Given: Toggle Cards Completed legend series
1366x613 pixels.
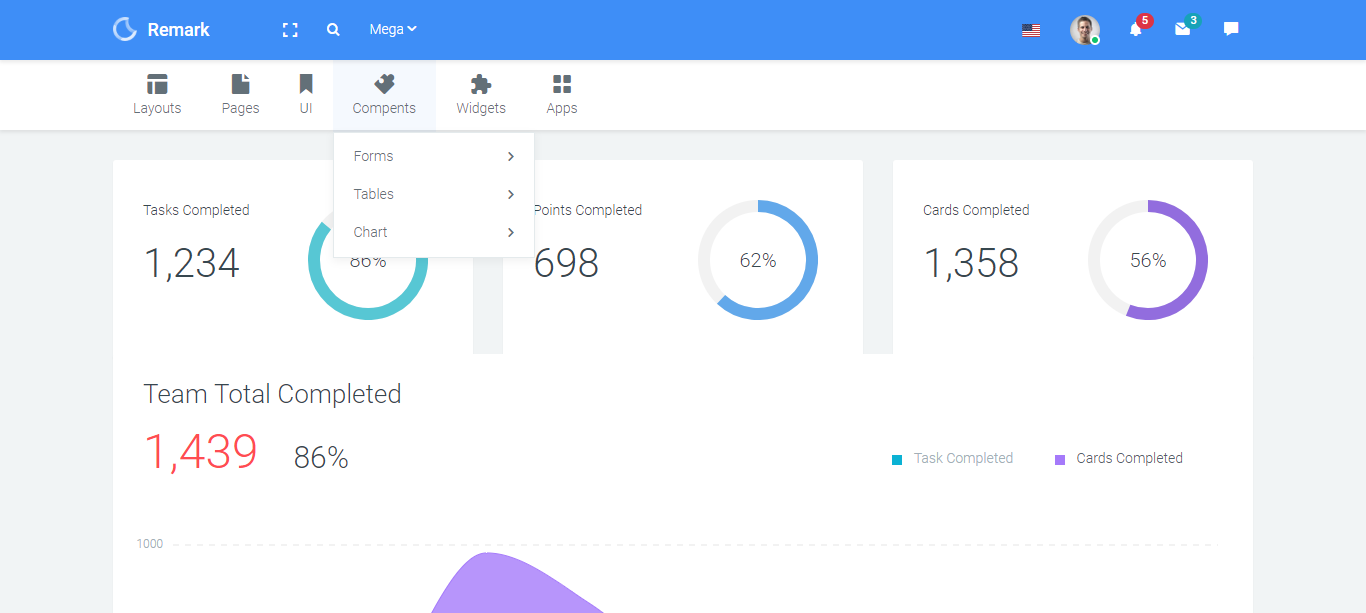Looking at the screenshot, I should 1119,459.
